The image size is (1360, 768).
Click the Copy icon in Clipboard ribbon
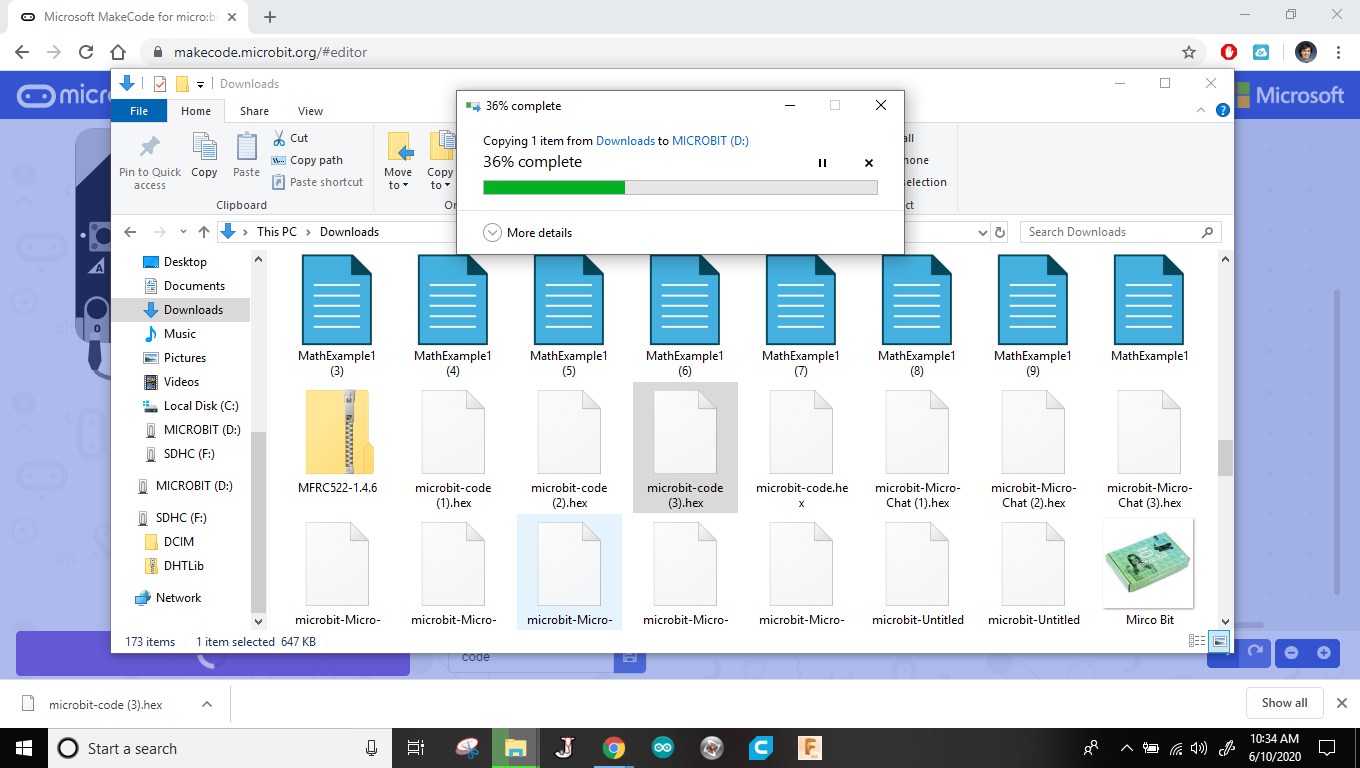(204, 148)
